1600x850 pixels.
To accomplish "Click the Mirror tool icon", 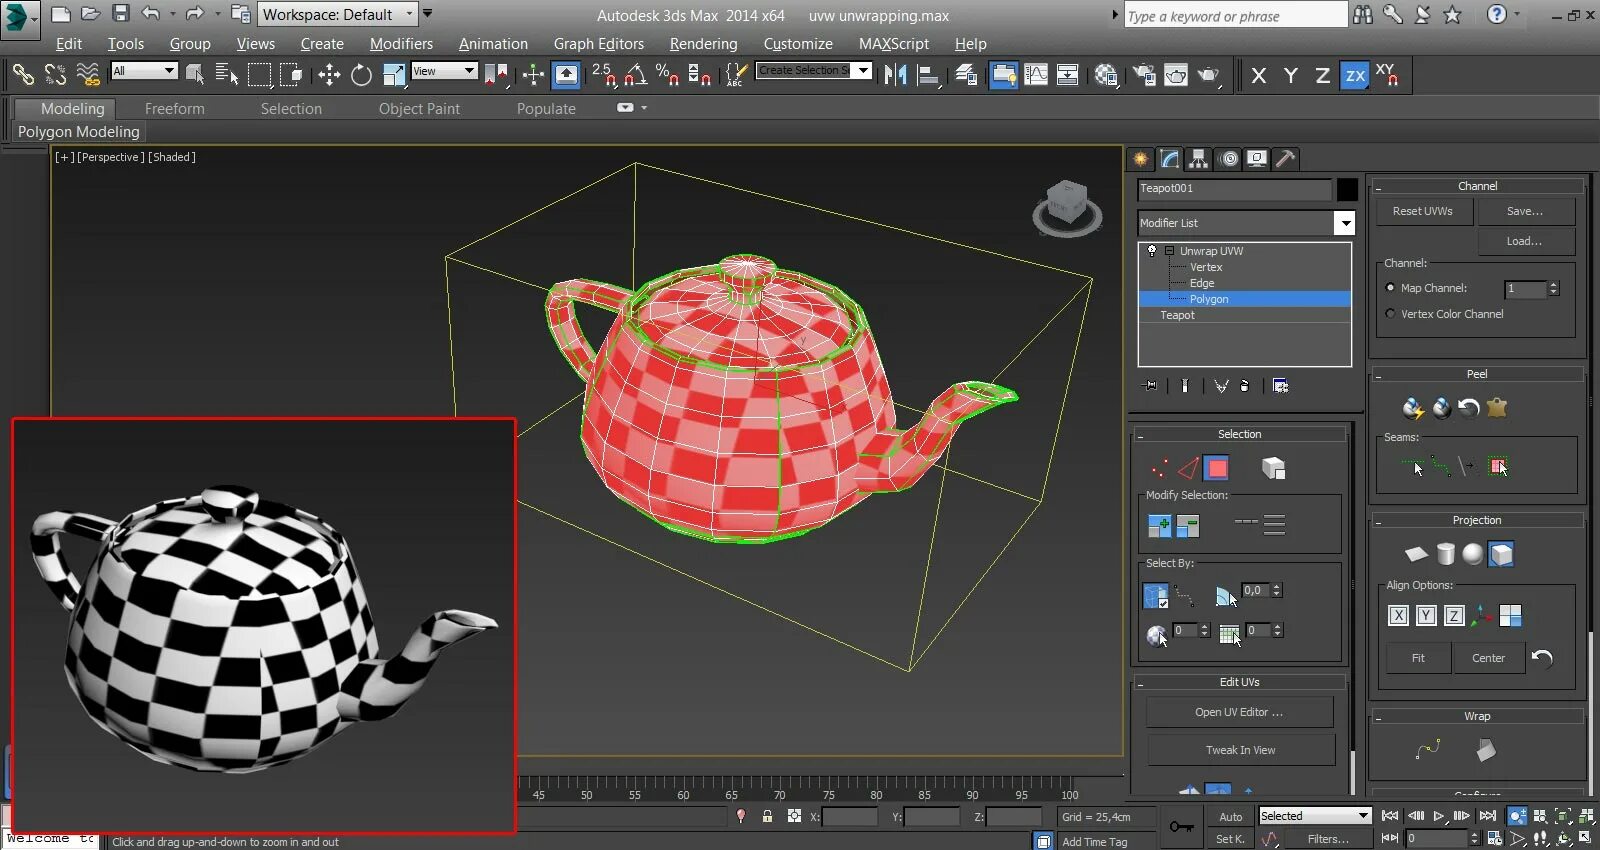I will tap(895, 75).
